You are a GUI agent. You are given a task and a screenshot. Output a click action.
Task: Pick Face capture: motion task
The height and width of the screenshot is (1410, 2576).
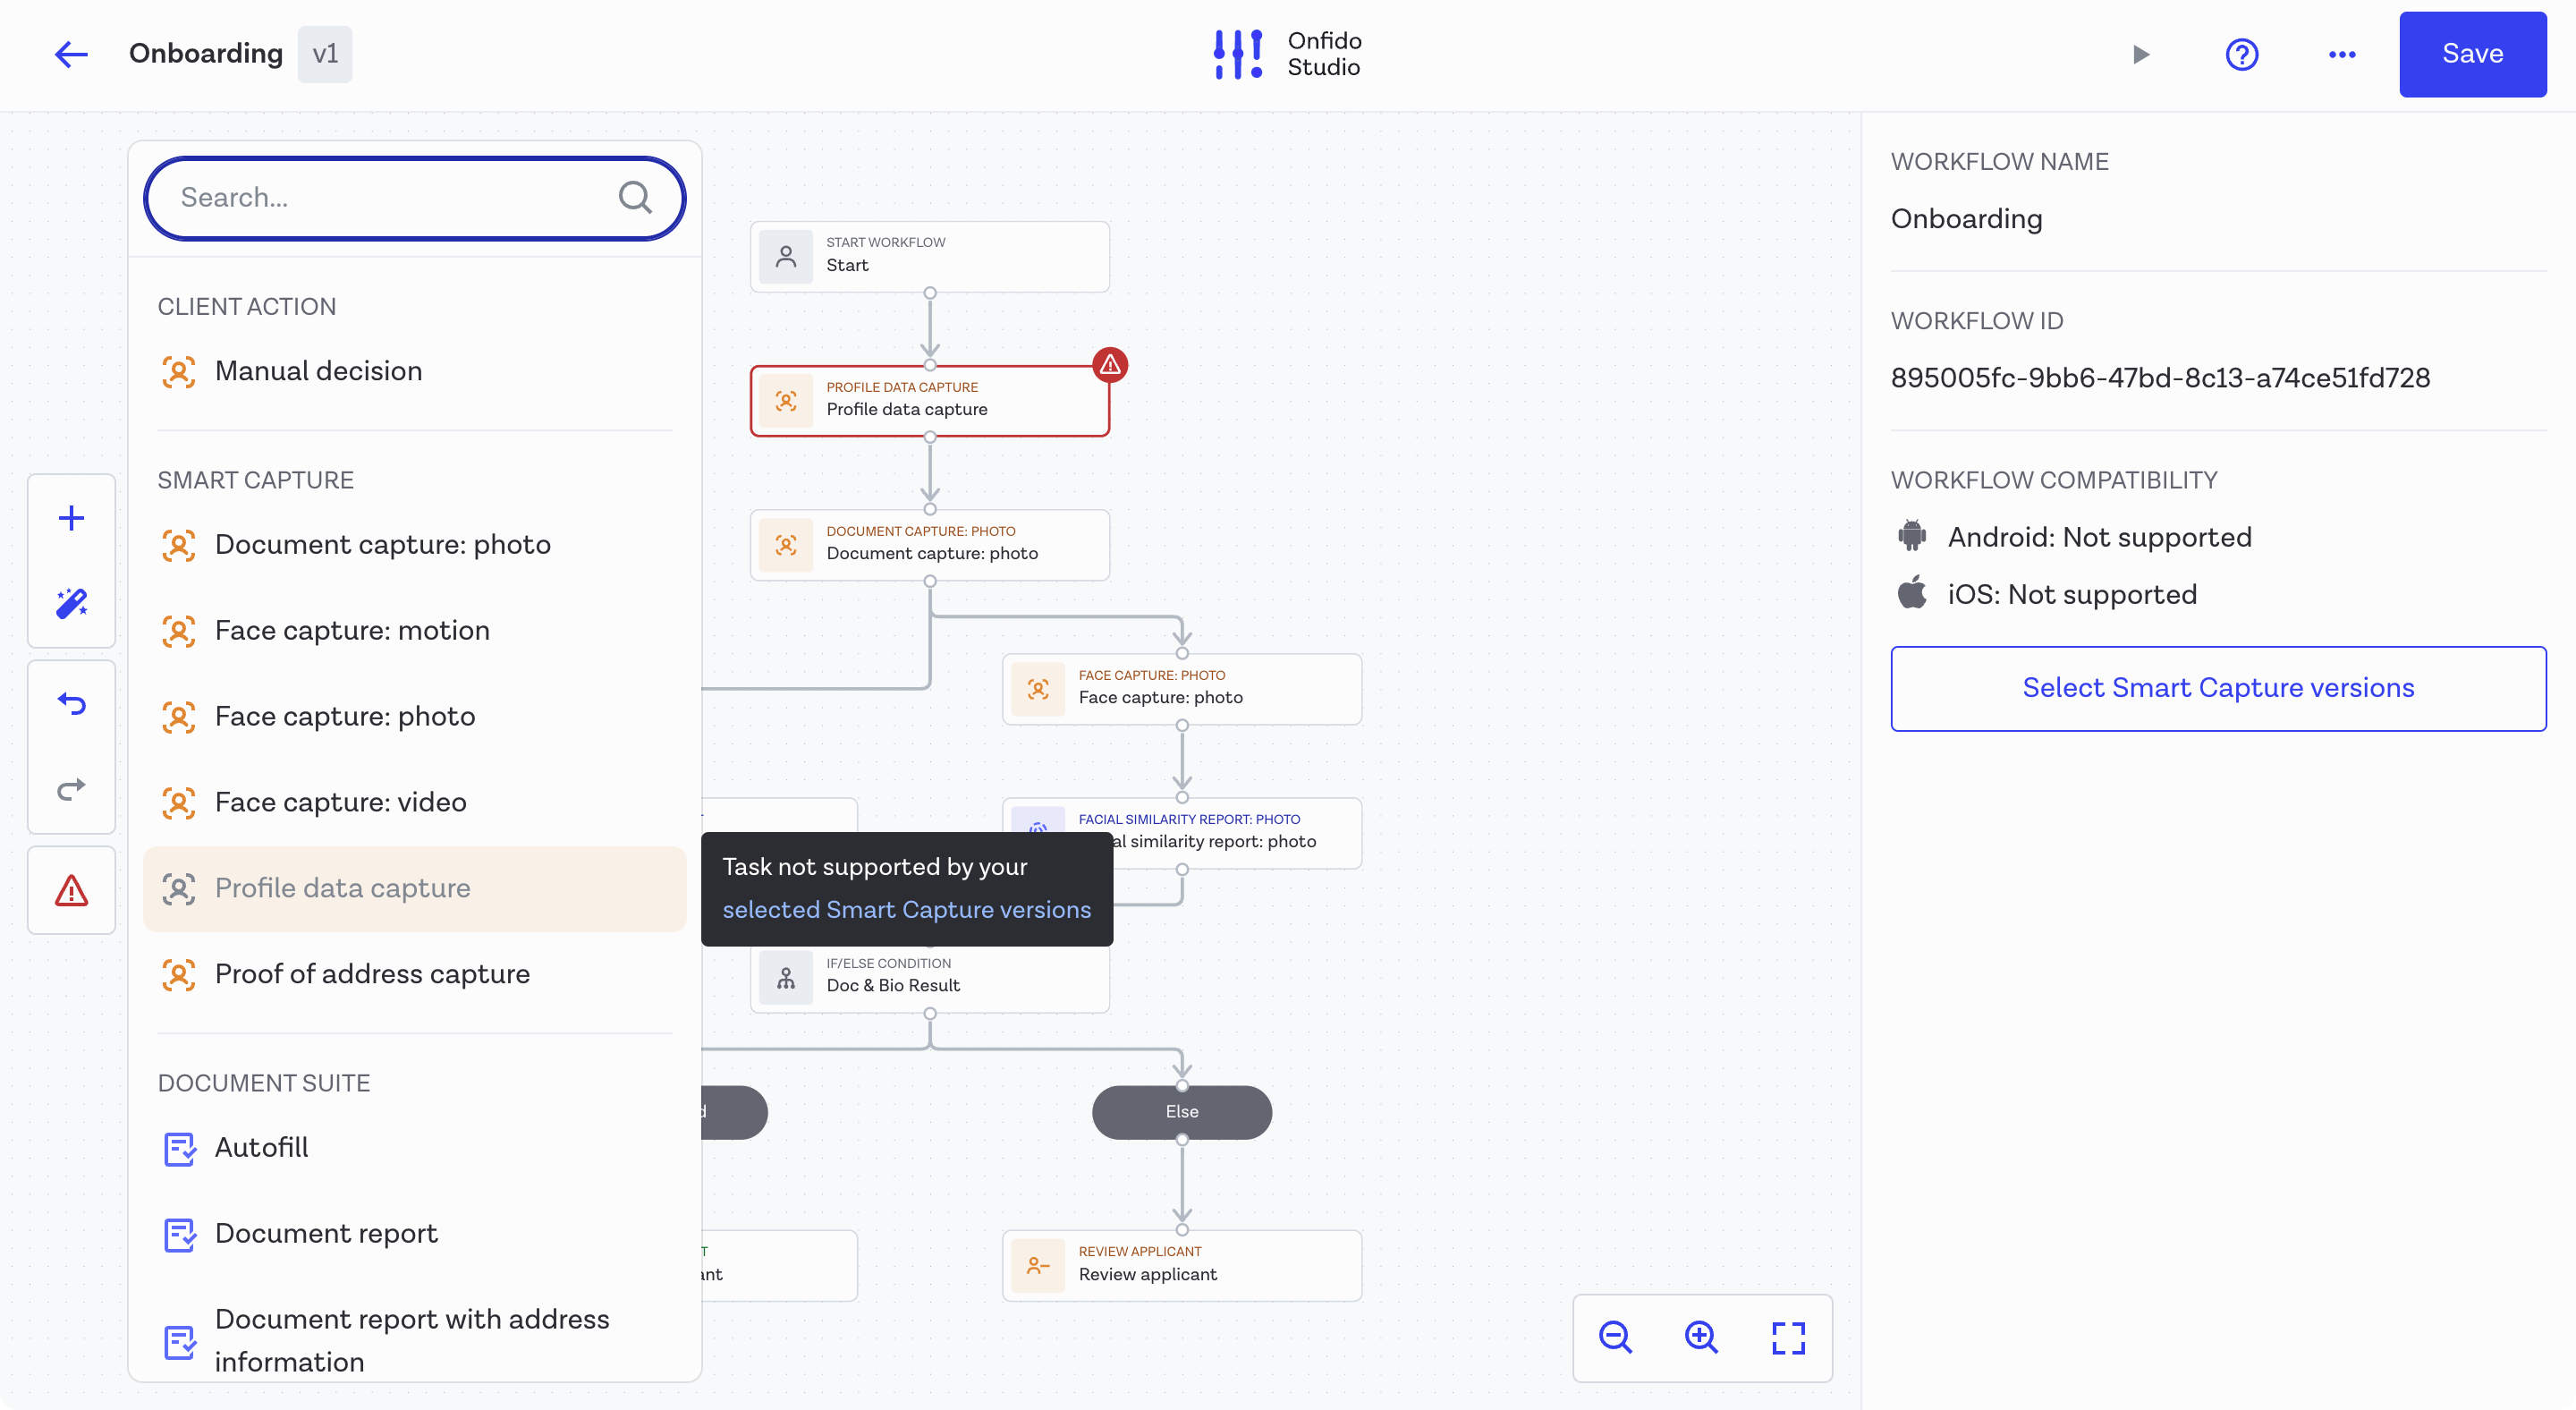pyautogui.click(x=352, y=631)
